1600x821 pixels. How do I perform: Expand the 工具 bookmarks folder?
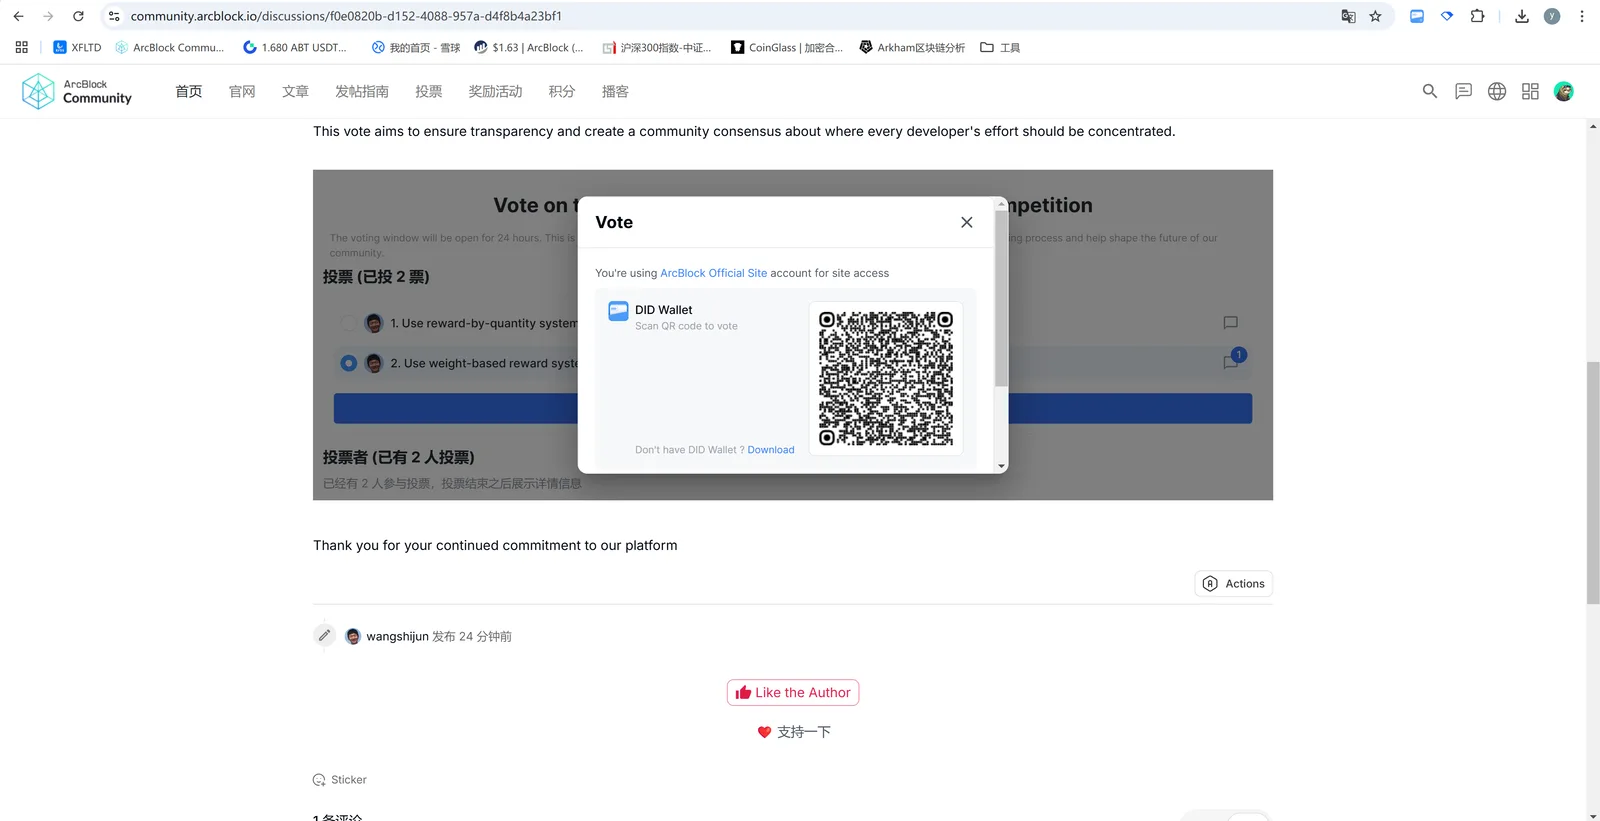pos(1000,47)
